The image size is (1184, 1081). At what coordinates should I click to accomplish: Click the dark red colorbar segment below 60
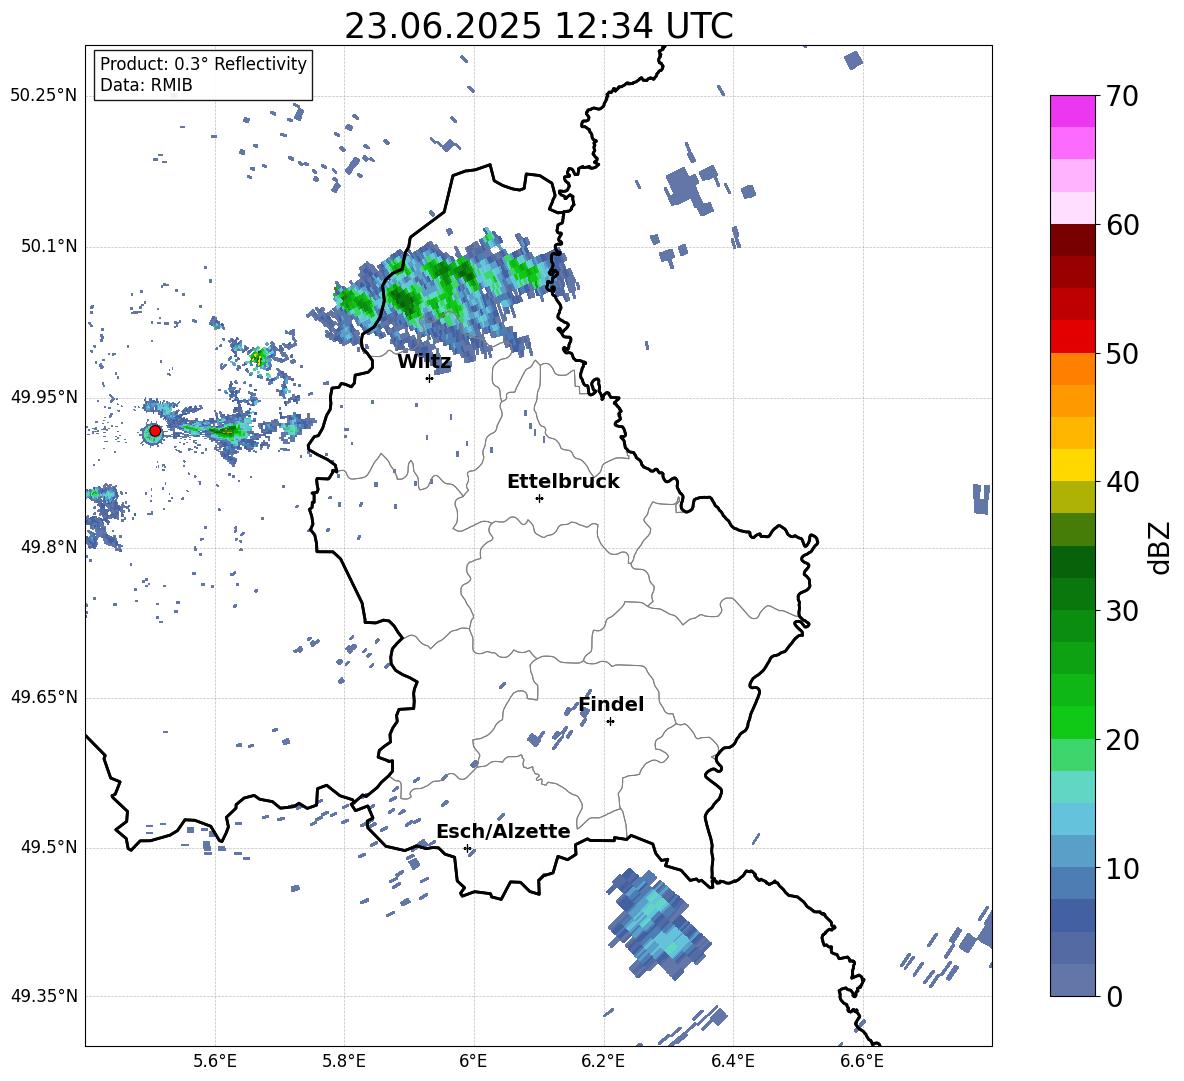tap(1072, 240)
